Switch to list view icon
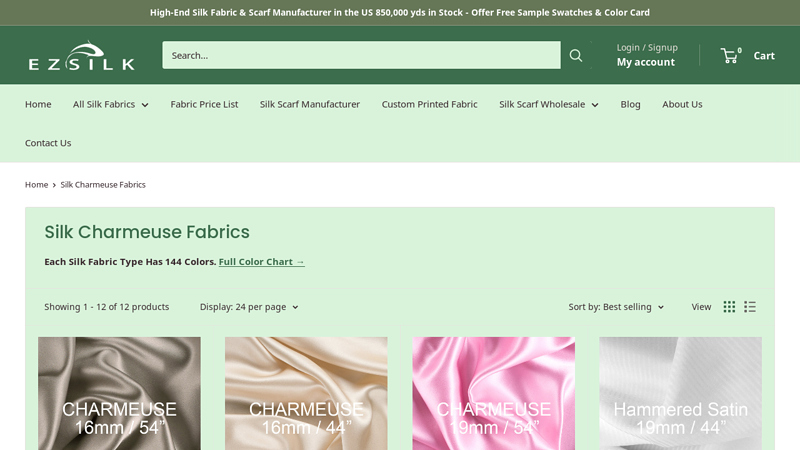 [x=749, y=307]
